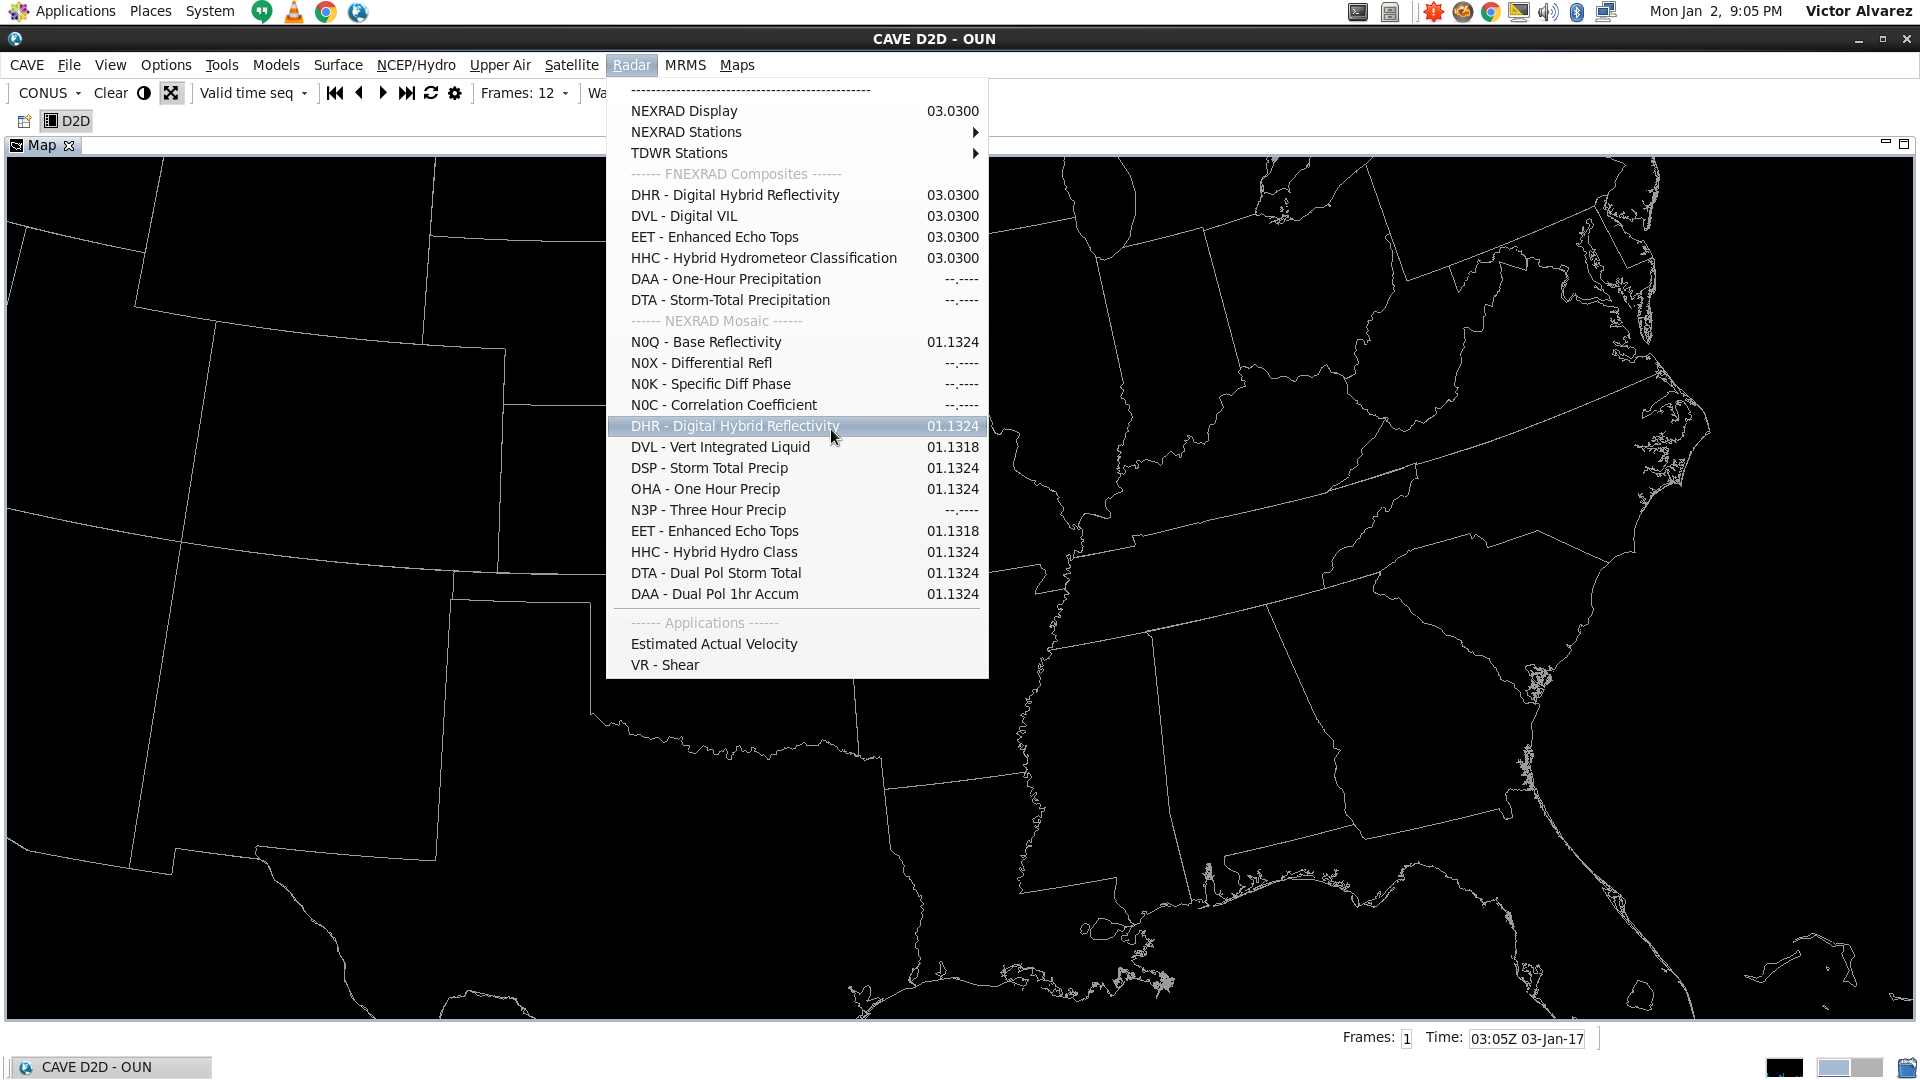This screenshot has height=1080, width=1920.
Task: Open the CONUS scale dropdown
Action: click(x=50, y=93)
